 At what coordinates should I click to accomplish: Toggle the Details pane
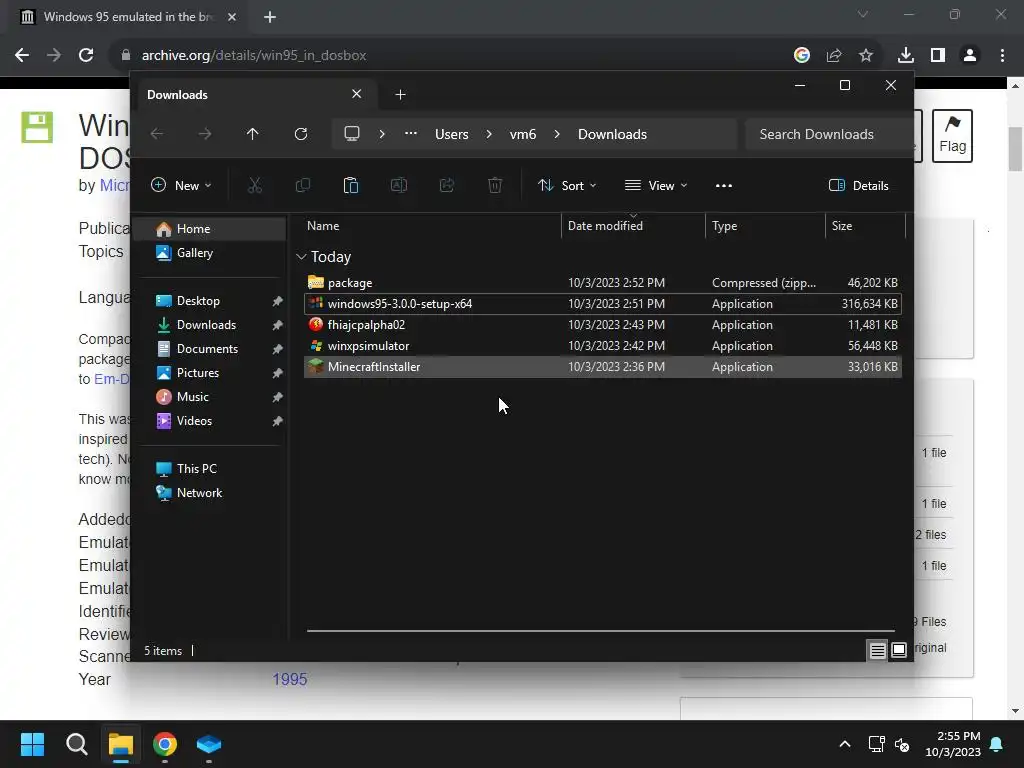tap(859, 185)
